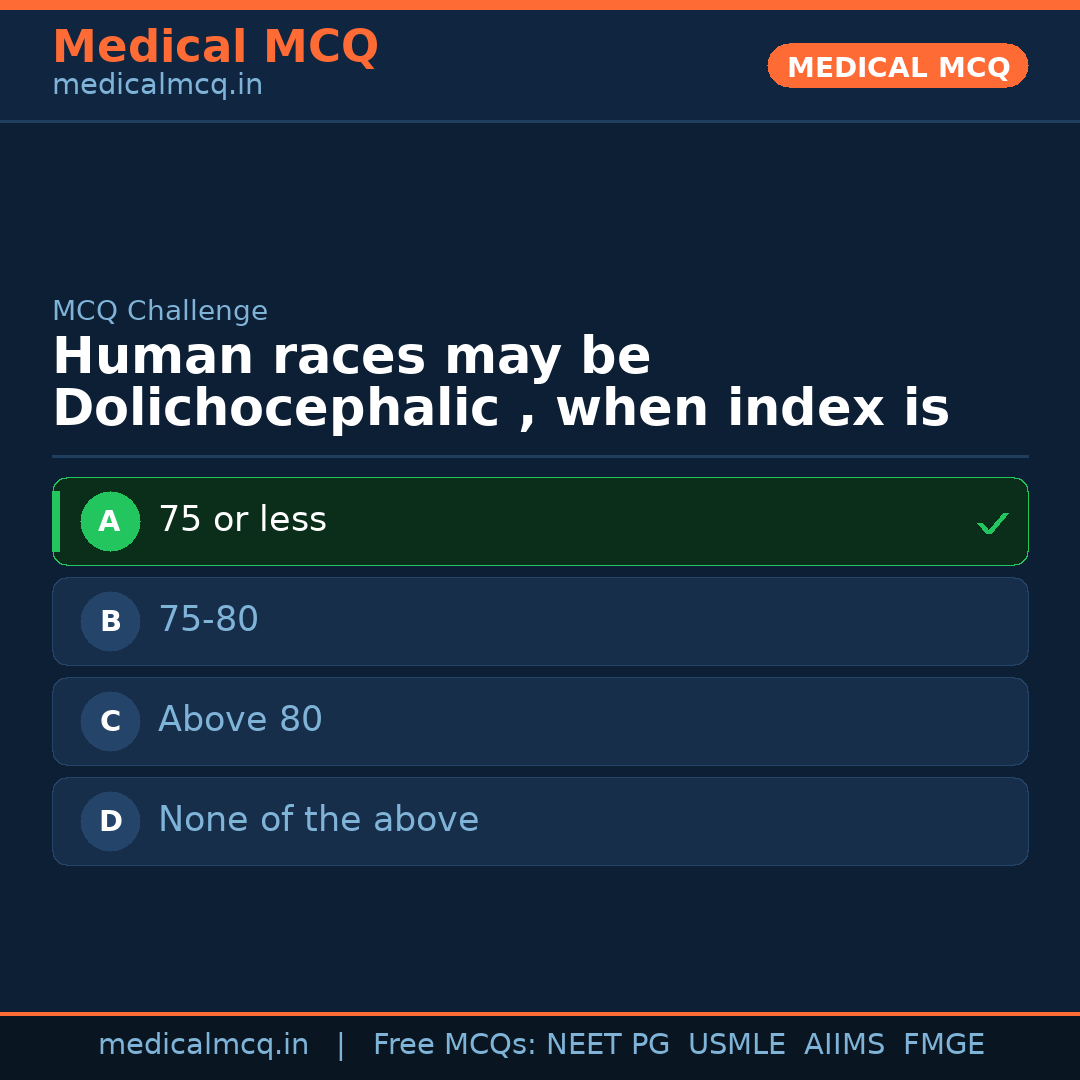Select the circled letter C badge
Viewport: 1080px width, 1080px height.
110,721
